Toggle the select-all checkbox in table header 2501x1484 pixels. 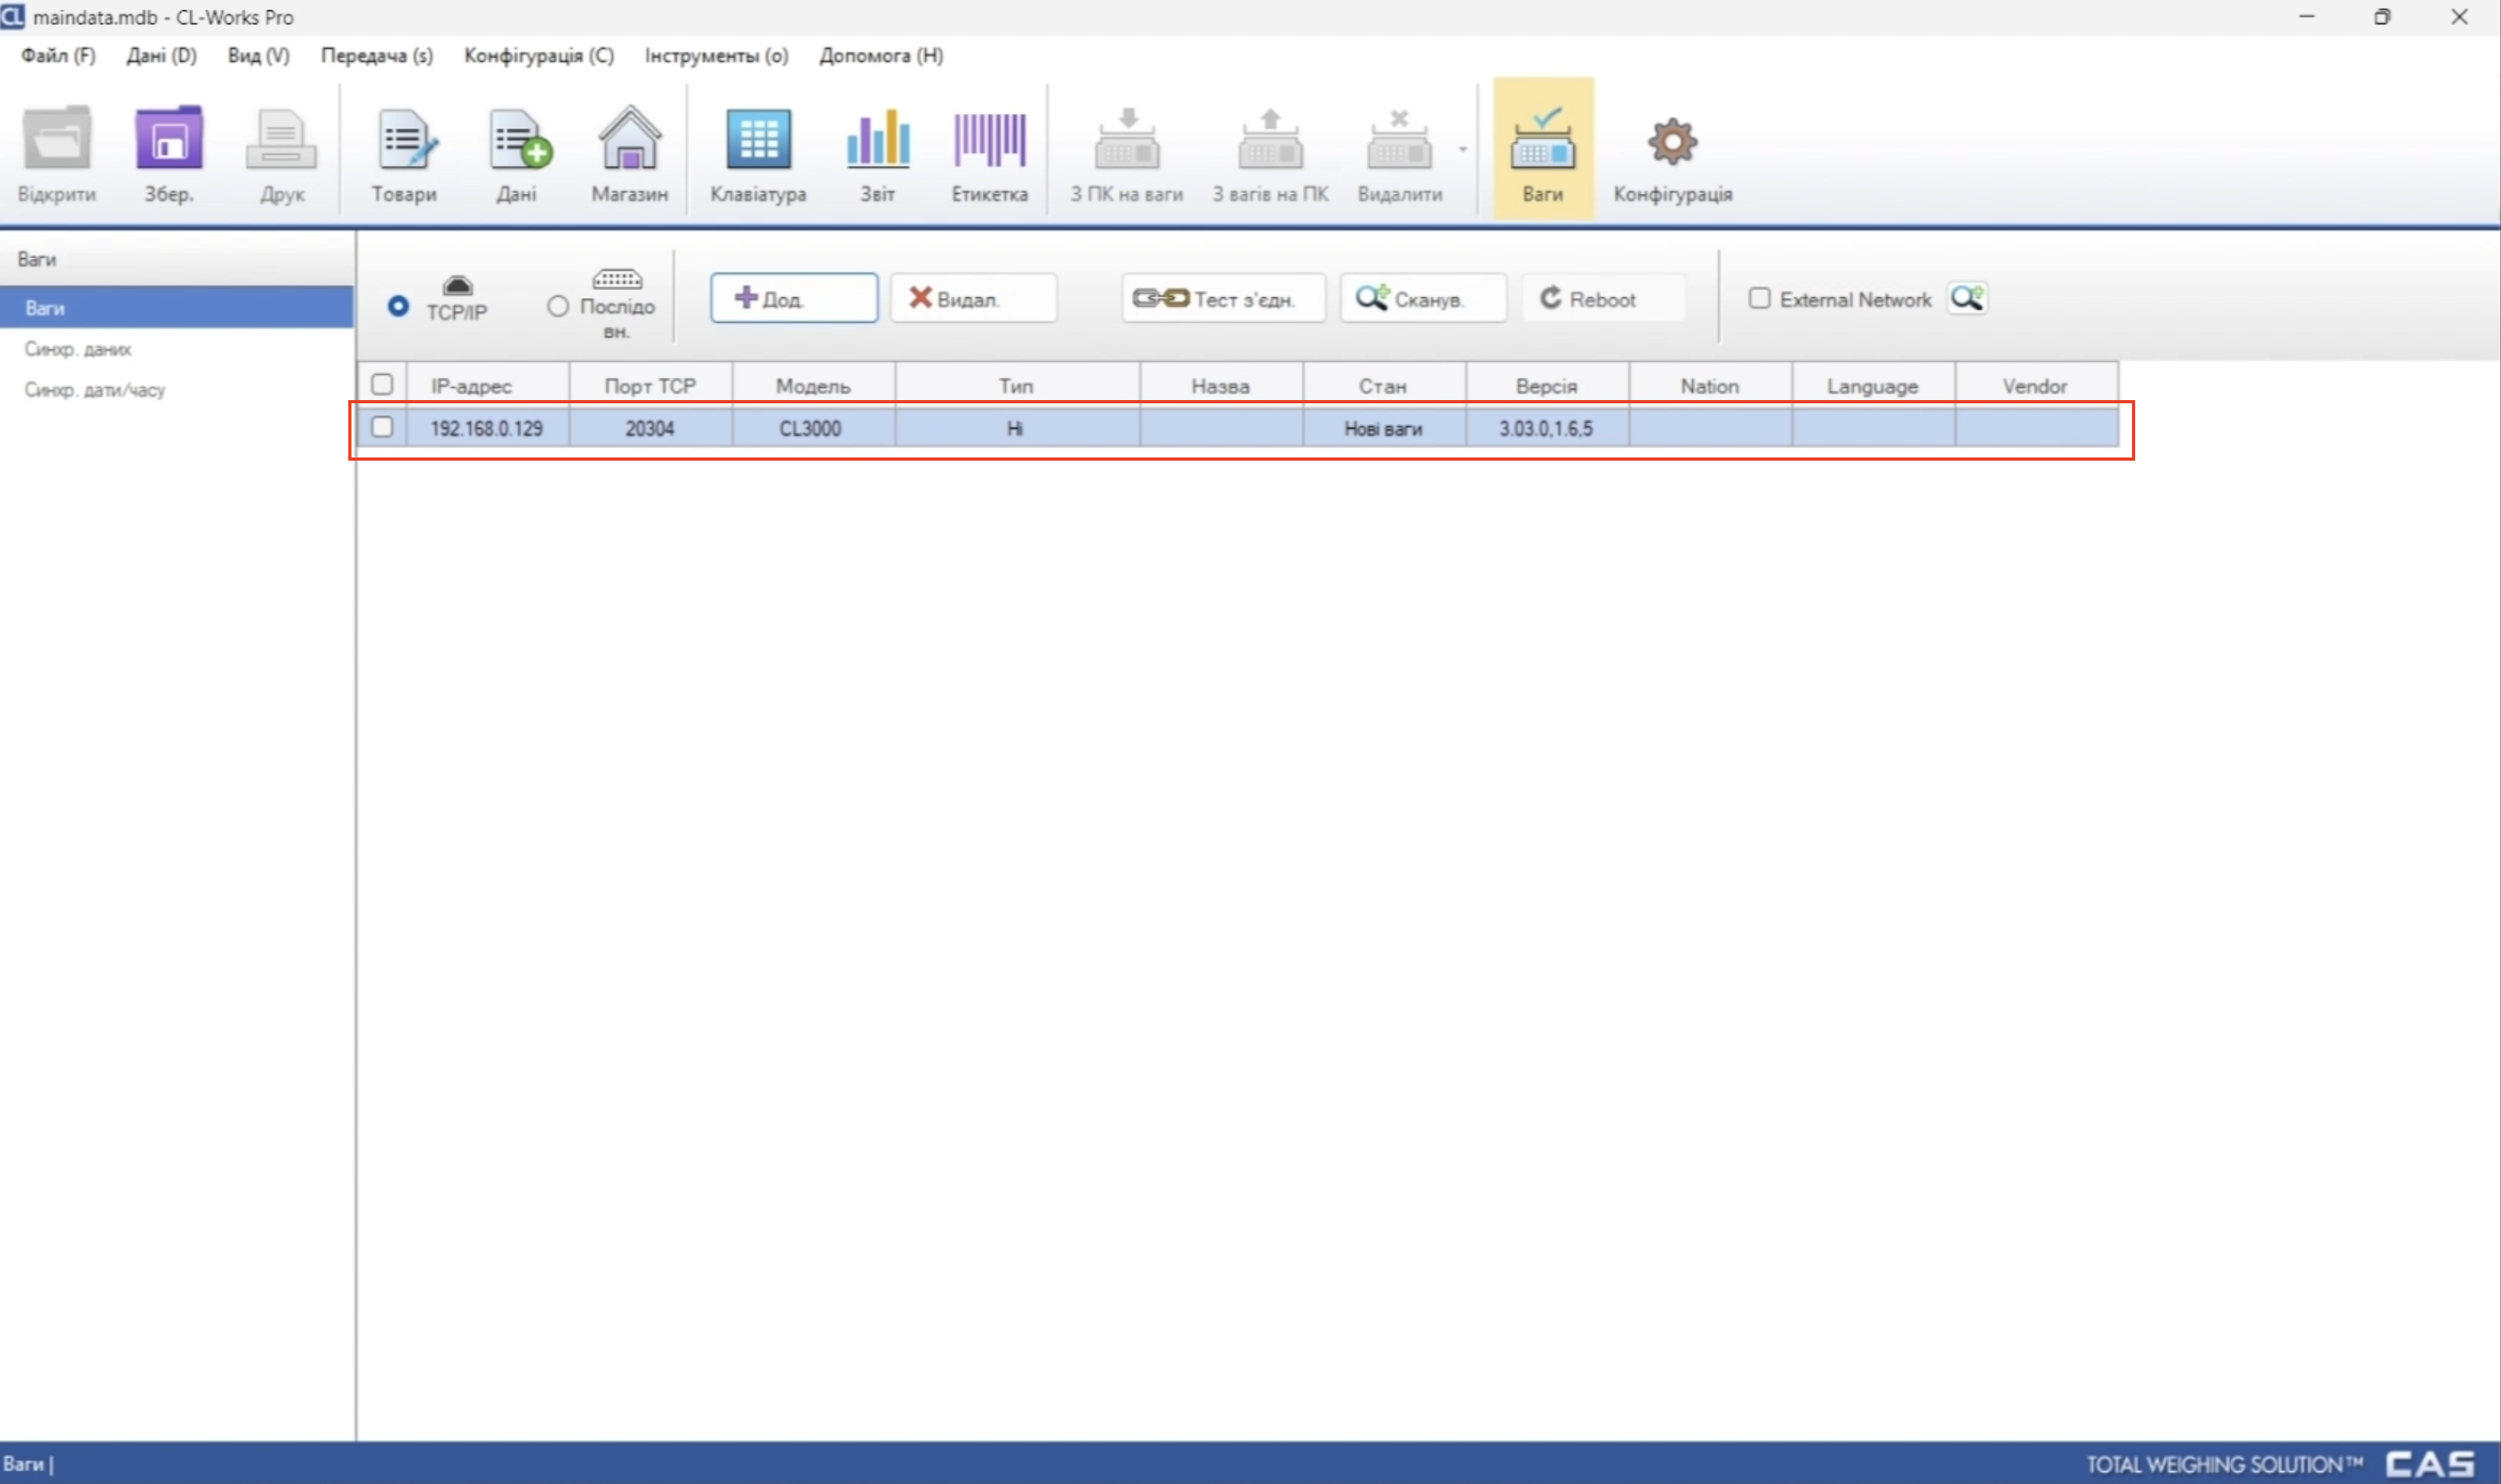coord(382,385)
